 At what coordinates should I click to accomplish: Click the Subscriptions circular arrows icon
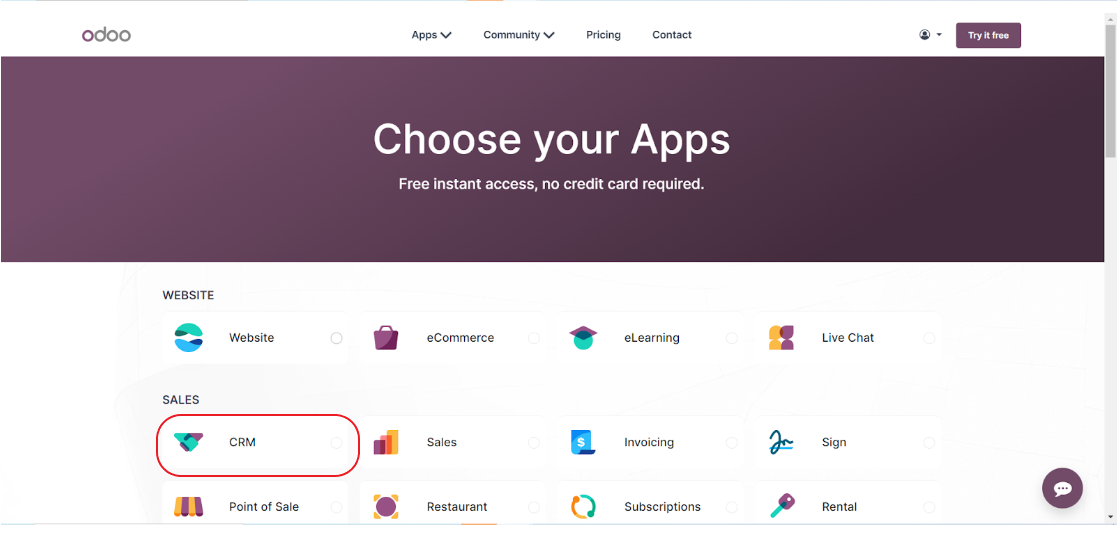pos(583,507)
